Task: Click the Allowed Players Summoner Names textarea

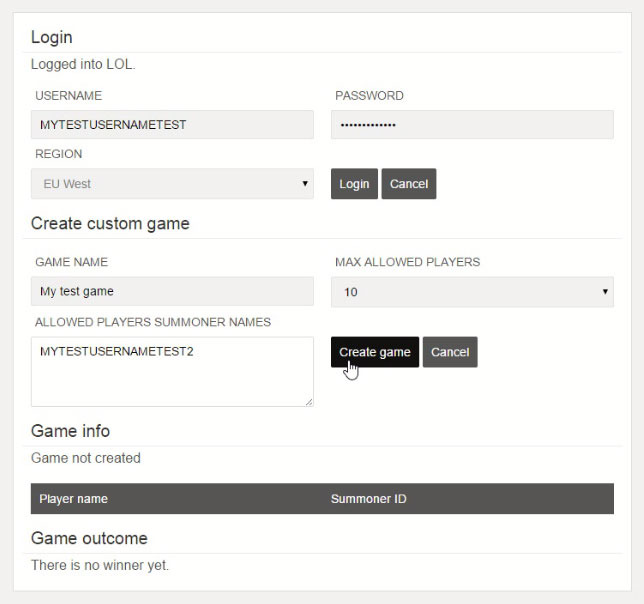Action: point(172,371)
